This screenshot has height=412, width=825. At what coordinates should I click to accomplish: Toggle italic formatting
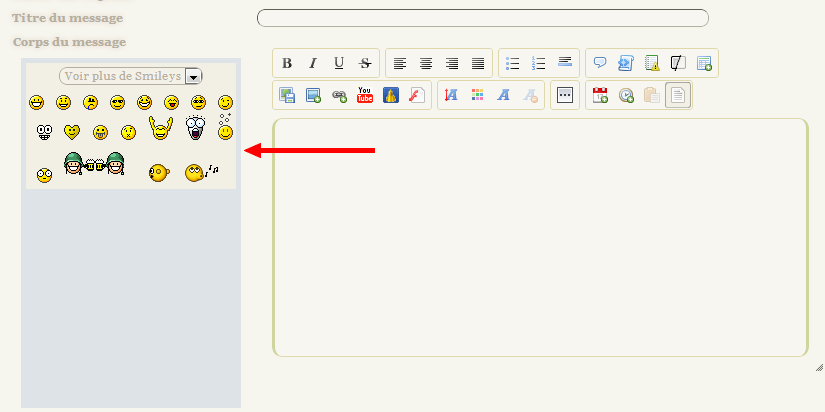coord(313,64)
